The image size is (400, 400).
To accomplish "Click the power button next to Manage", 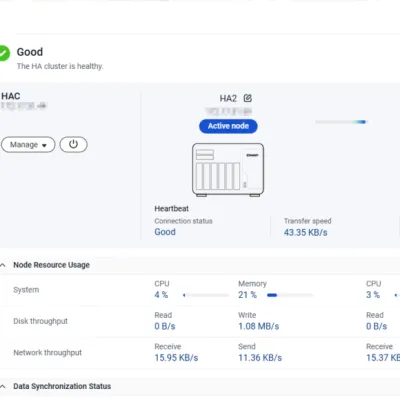I will [73, 145].
